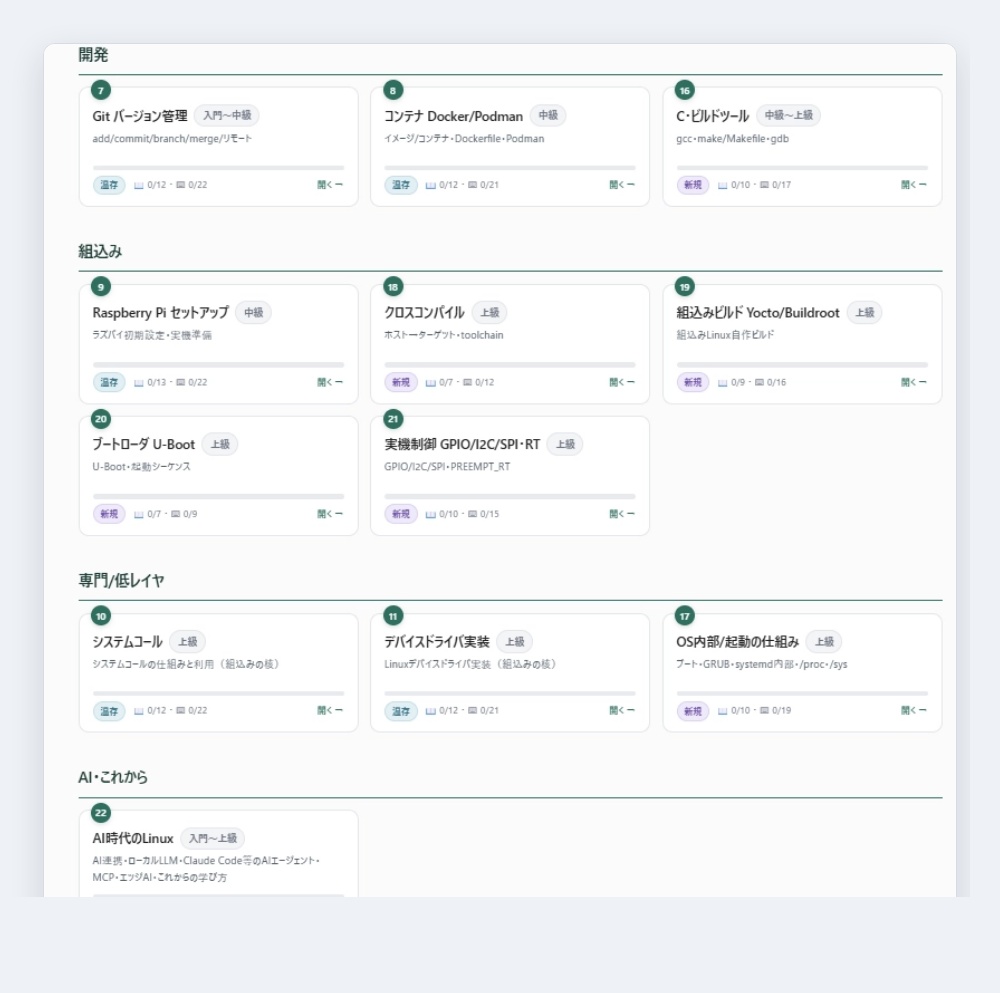
Task: Click the book icon on OS内部/起動の仕組み card
Action: pos(723,710)
